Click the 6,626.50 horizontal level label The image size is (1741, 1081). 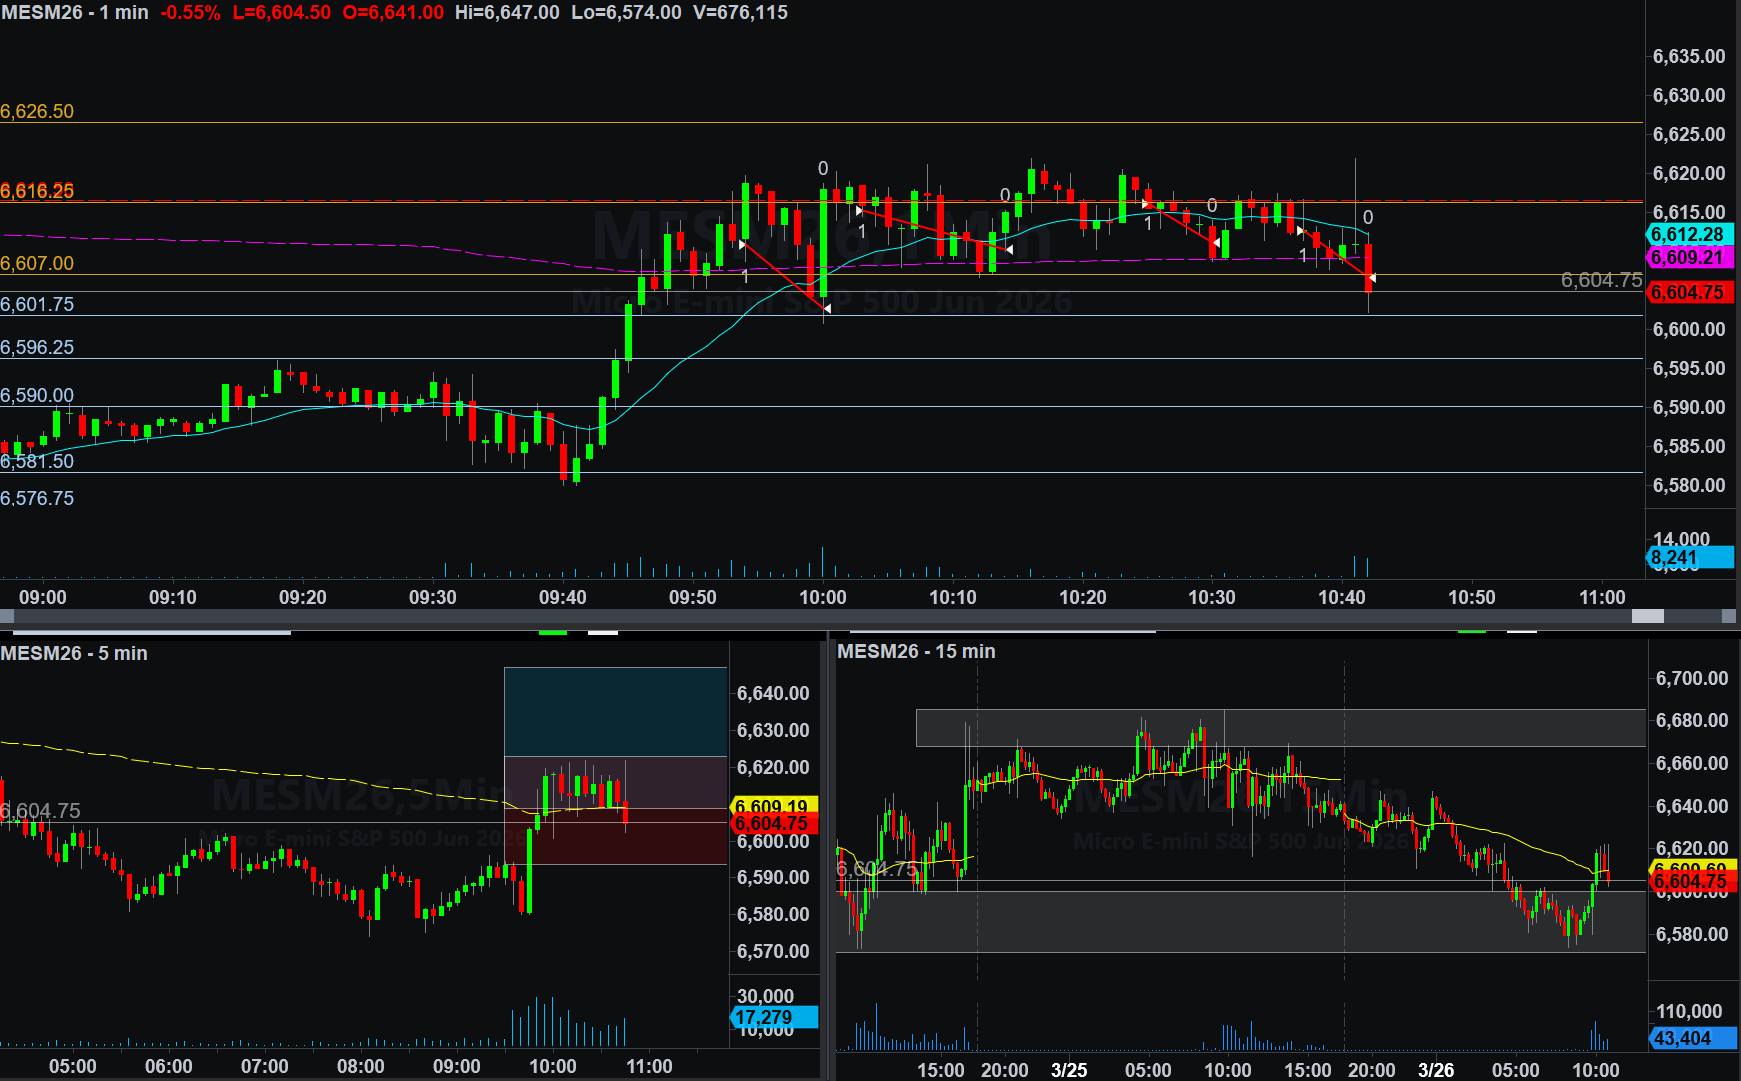[x=37, y=111]
